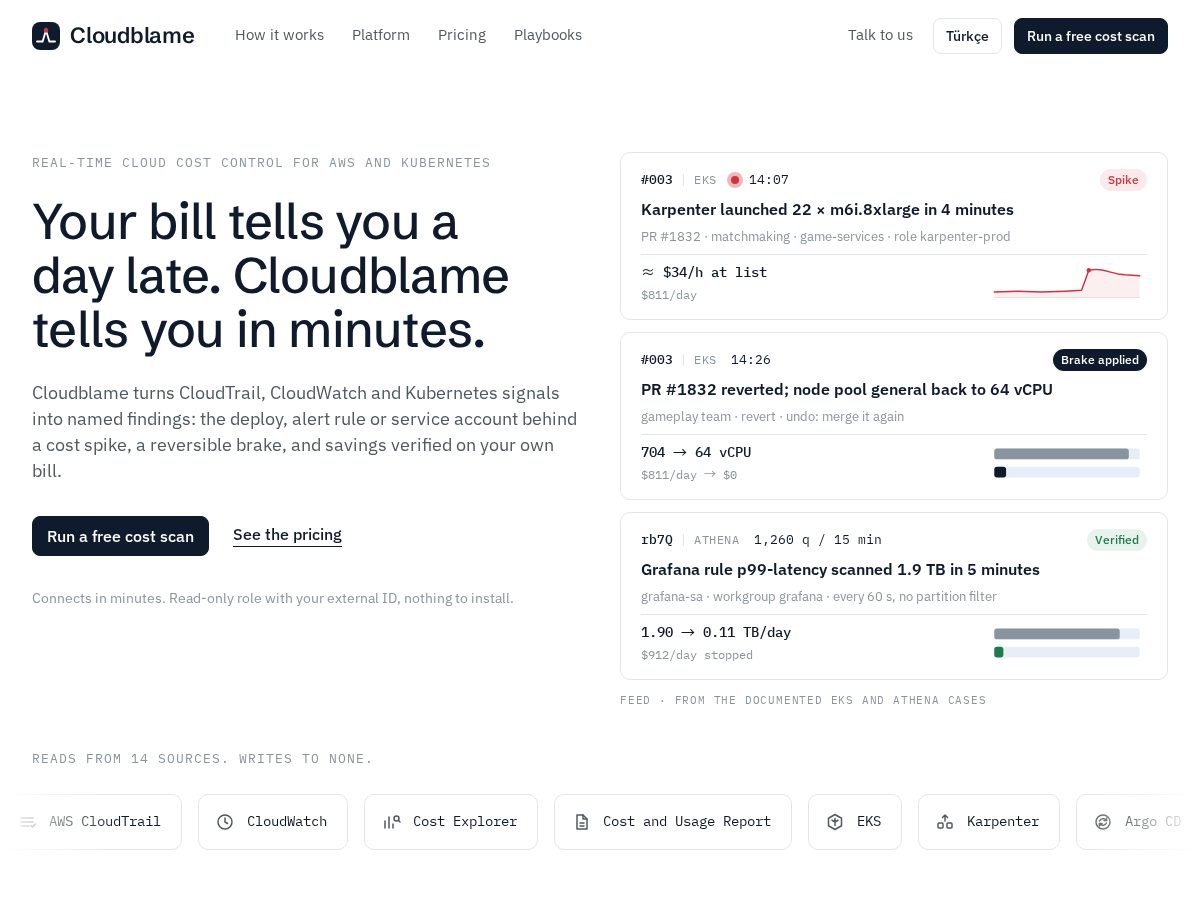Screen dimensions: 1200x900
Task: Open the Platform nav item
Action: [x=381, y=35]
